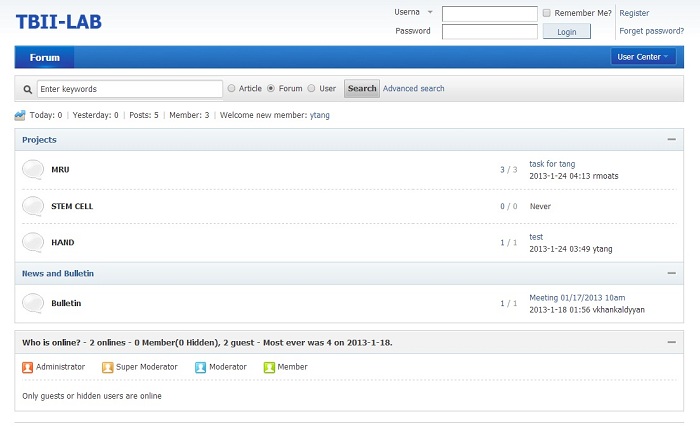Open the User Center dropdown
Image resolution: width=700 pixels, height=431 pixels.
645,57
